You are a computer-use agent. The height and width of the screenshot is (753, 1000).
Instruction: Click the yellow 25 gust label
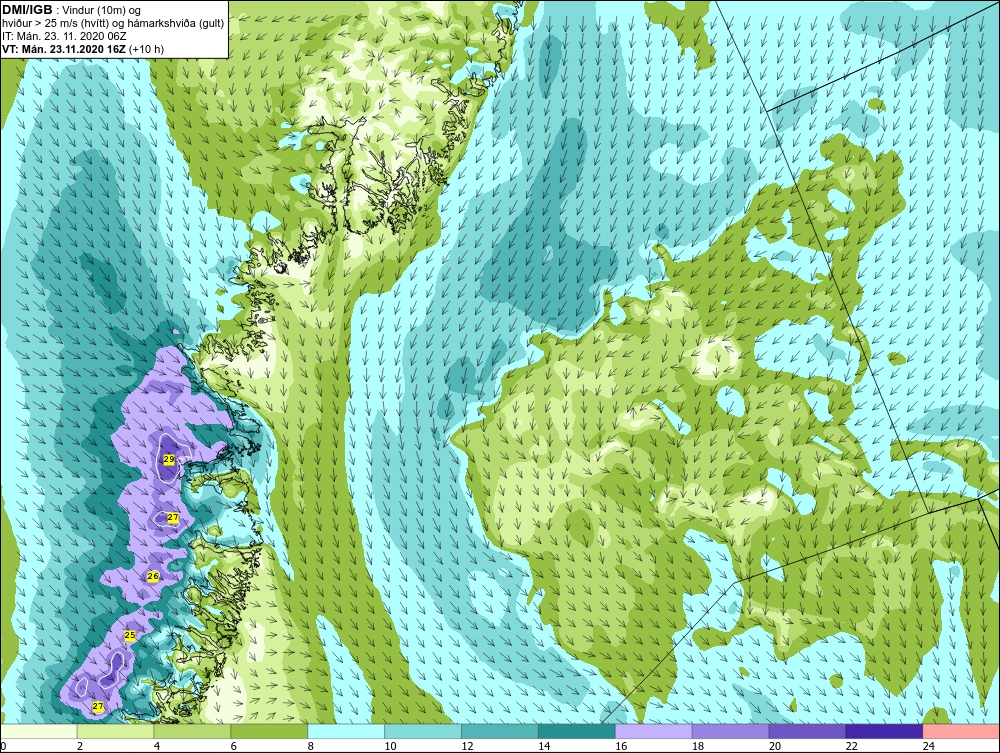pos(130,636)
